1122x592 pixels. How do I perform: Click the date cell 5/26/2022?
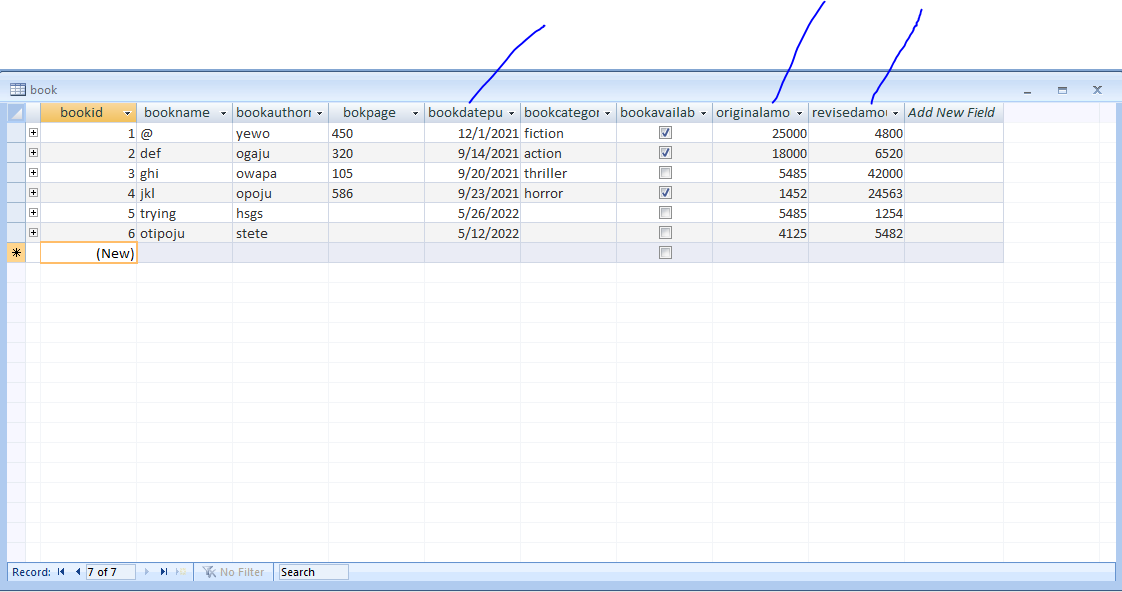[x=472, y=213]
